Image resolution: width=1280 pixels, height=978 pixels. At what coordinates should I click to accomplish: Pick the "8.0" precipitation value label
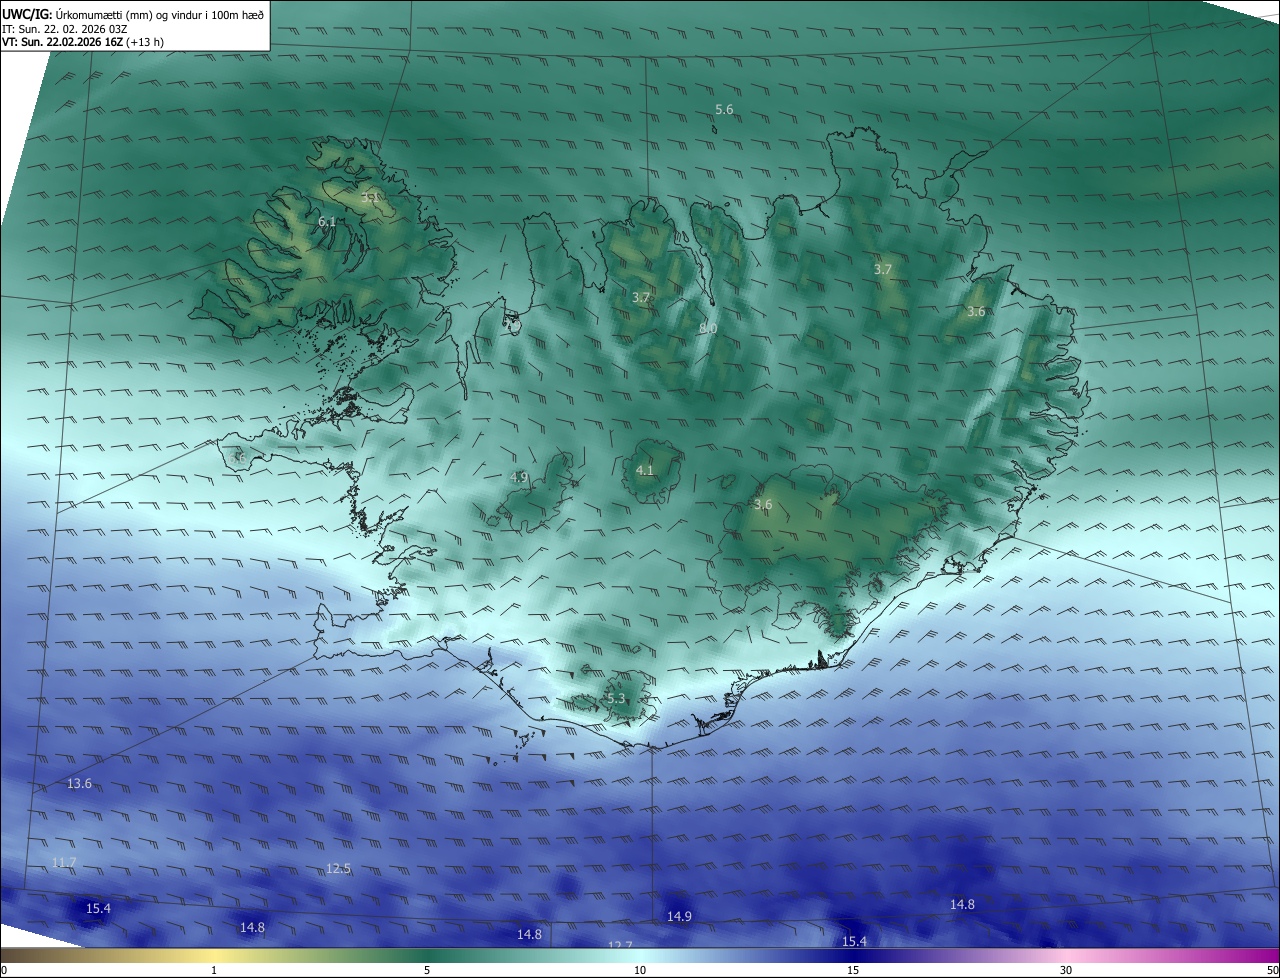(708, 328)
